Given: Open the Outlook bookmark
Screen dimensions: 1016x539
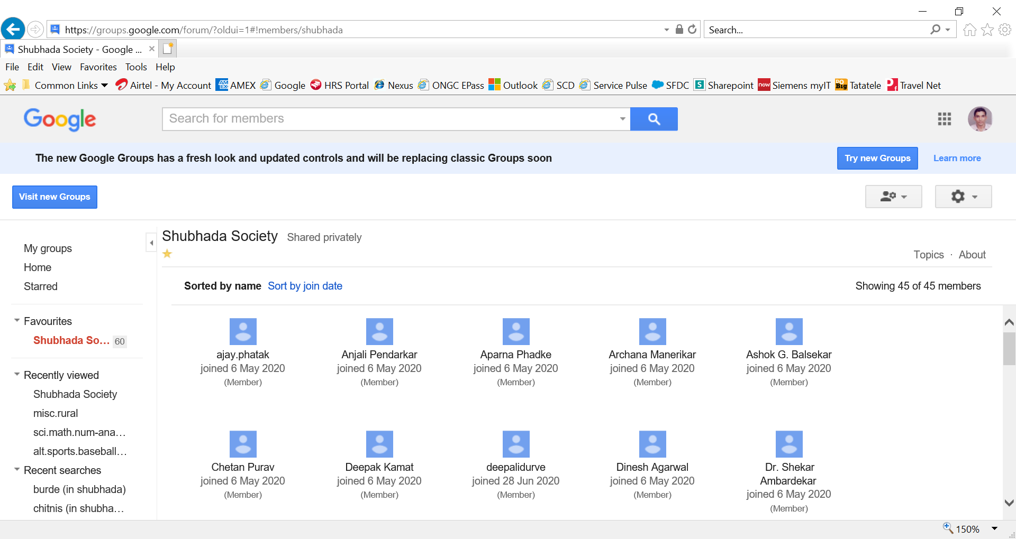Looking at the screenshot, I should (x=513, y=85).
